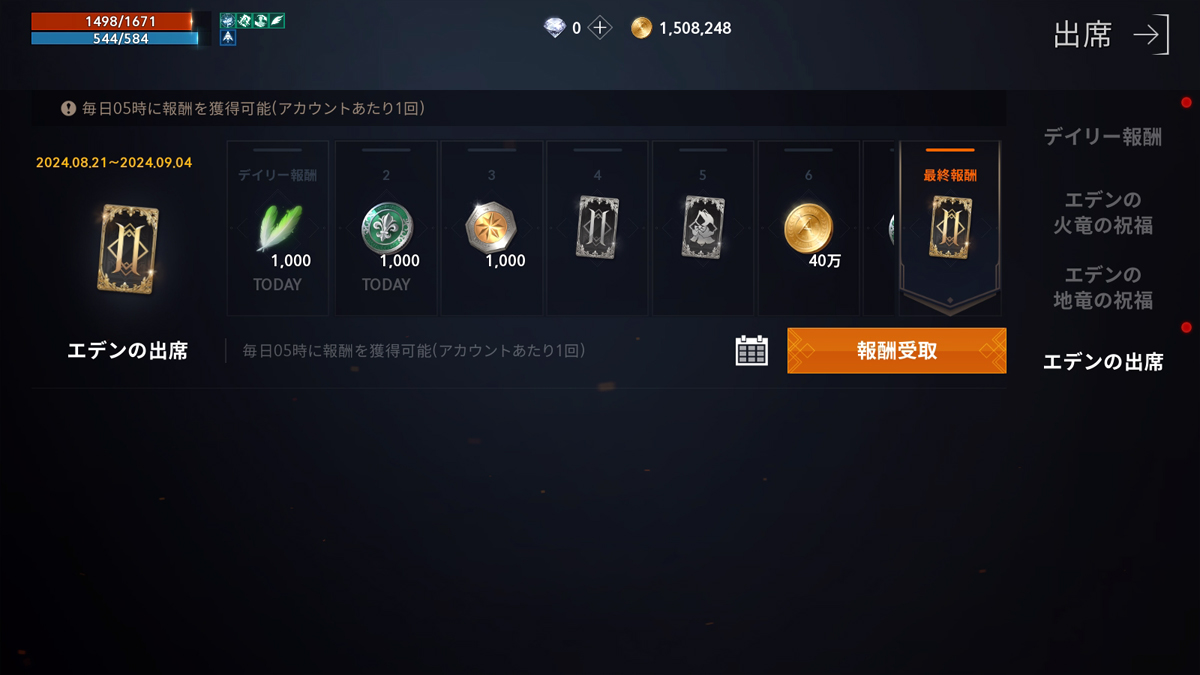This screenshot has height=675, width=1200.
Task: Click the gold coin currency icon
Action: point(641,28)
